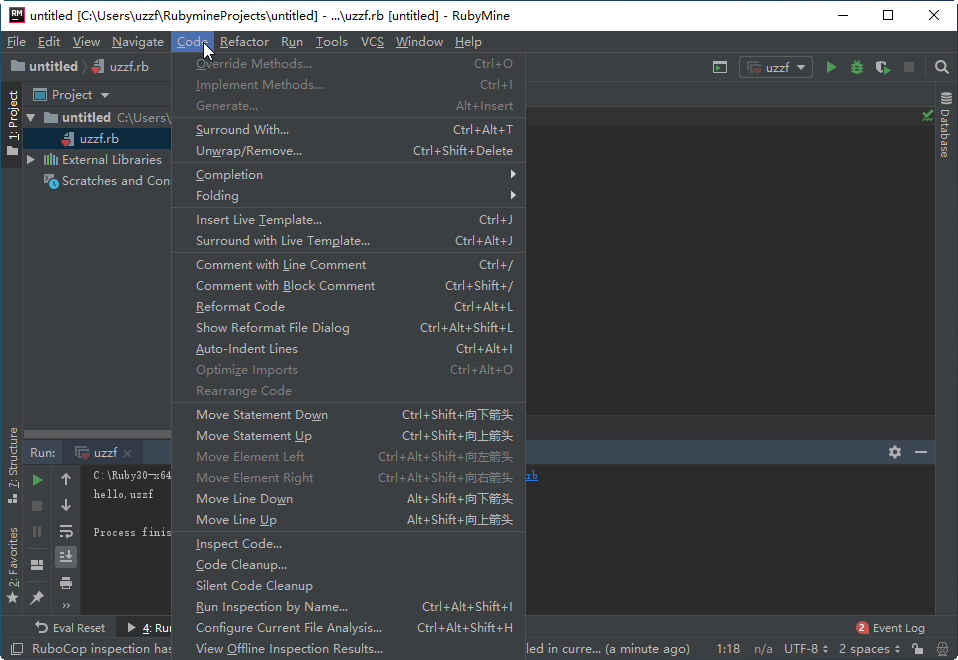Open the Event Log

pyautogui.click(x=891, y=628)
